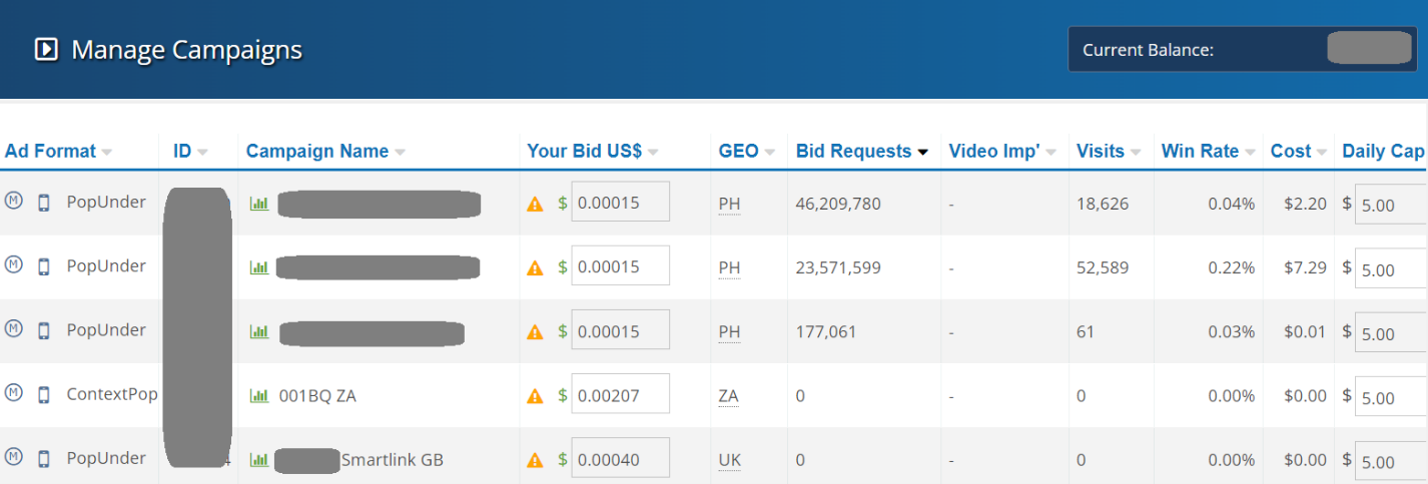Click the M circle icon in the 23,571,599 row

coord(13,264)
